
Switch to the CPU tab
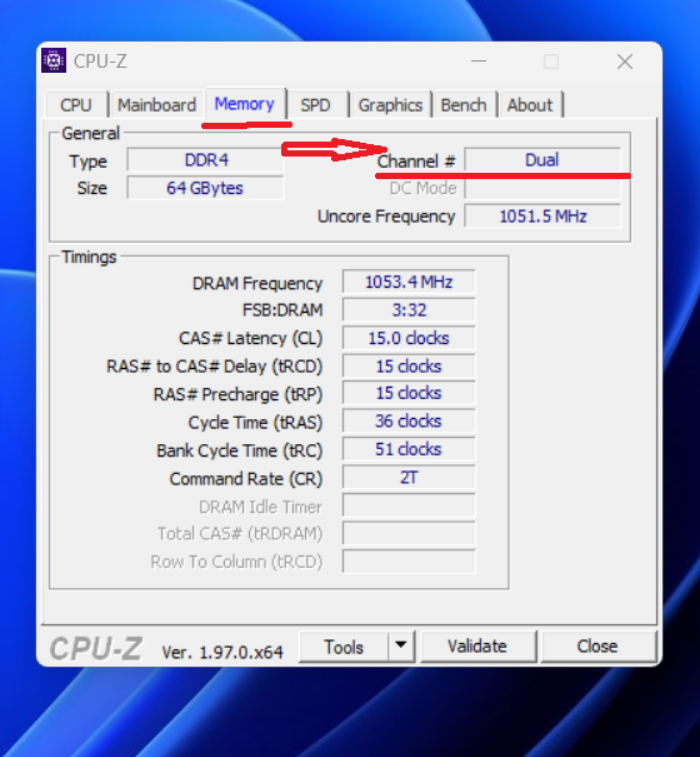coord(76,105)
